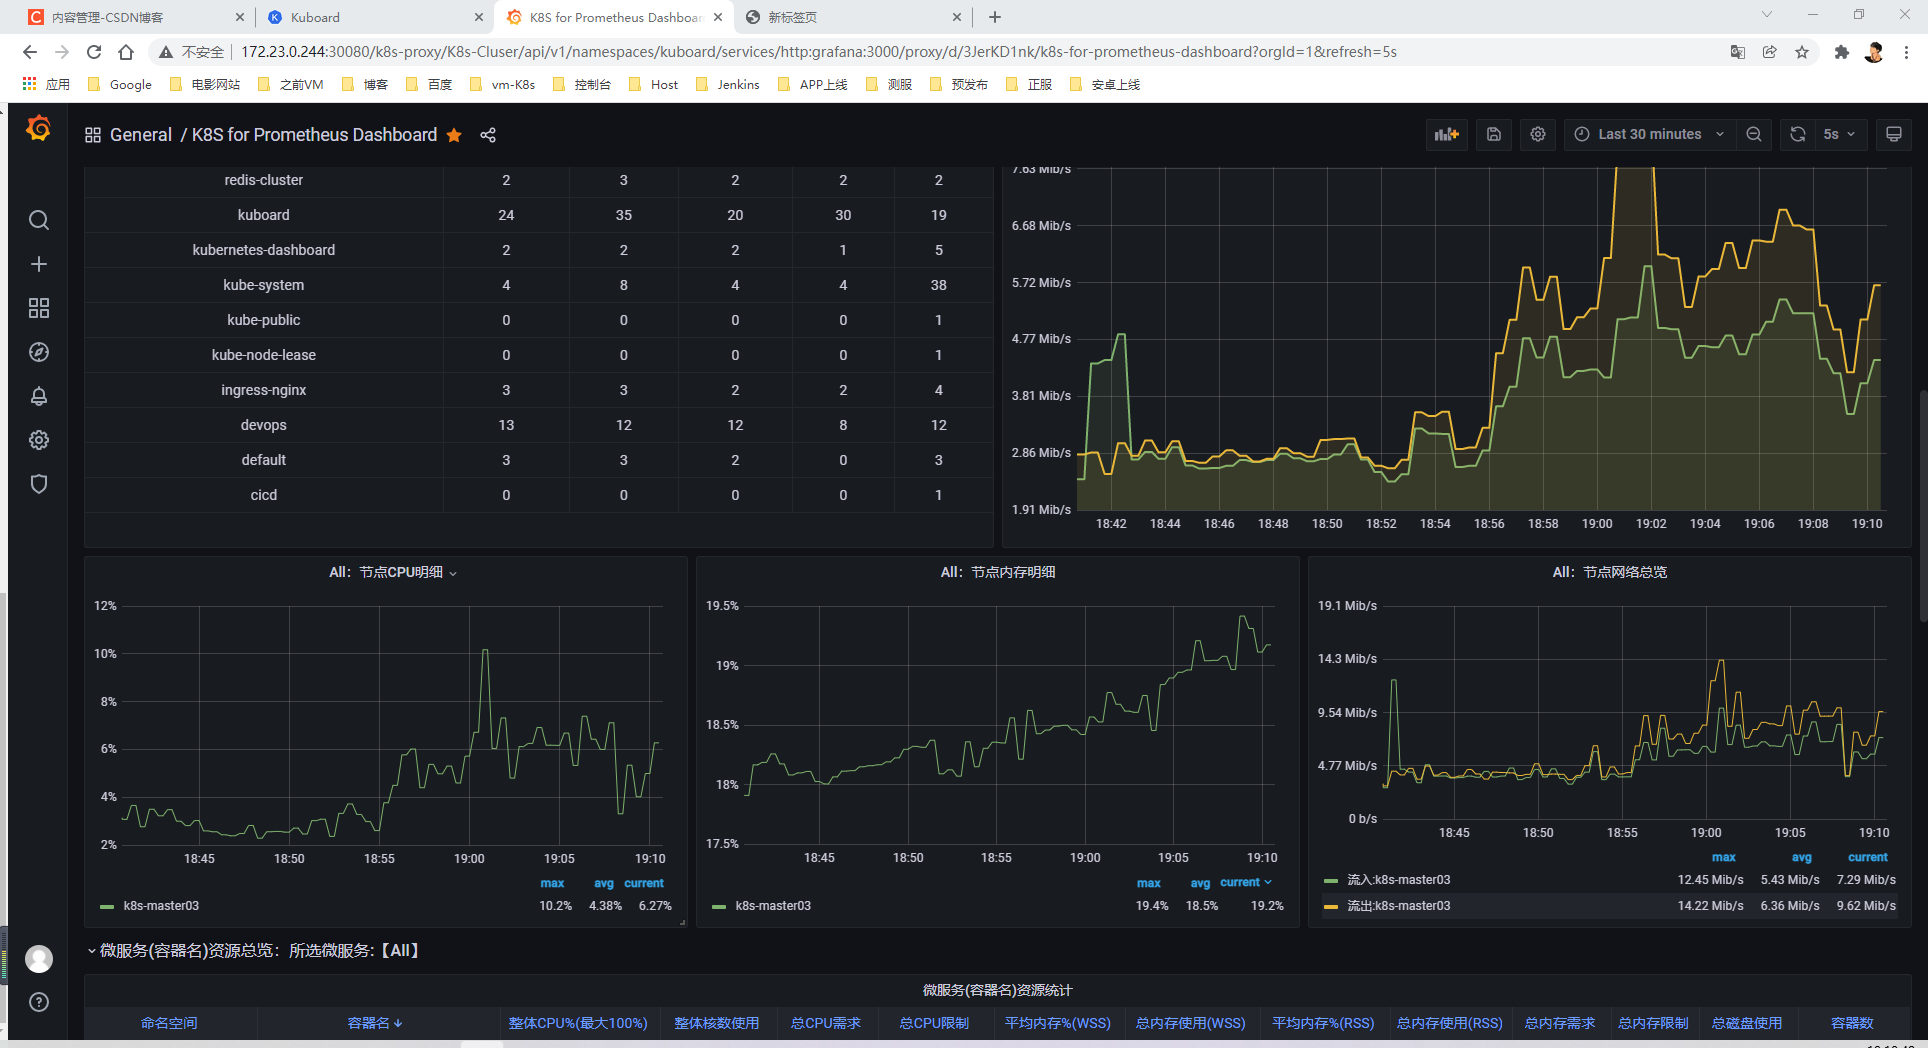The image size is (1928, 1048).
Task: Toggle k8s-master03 series in the memory legend
Action: pyautogui.click(x=773, y=906)
